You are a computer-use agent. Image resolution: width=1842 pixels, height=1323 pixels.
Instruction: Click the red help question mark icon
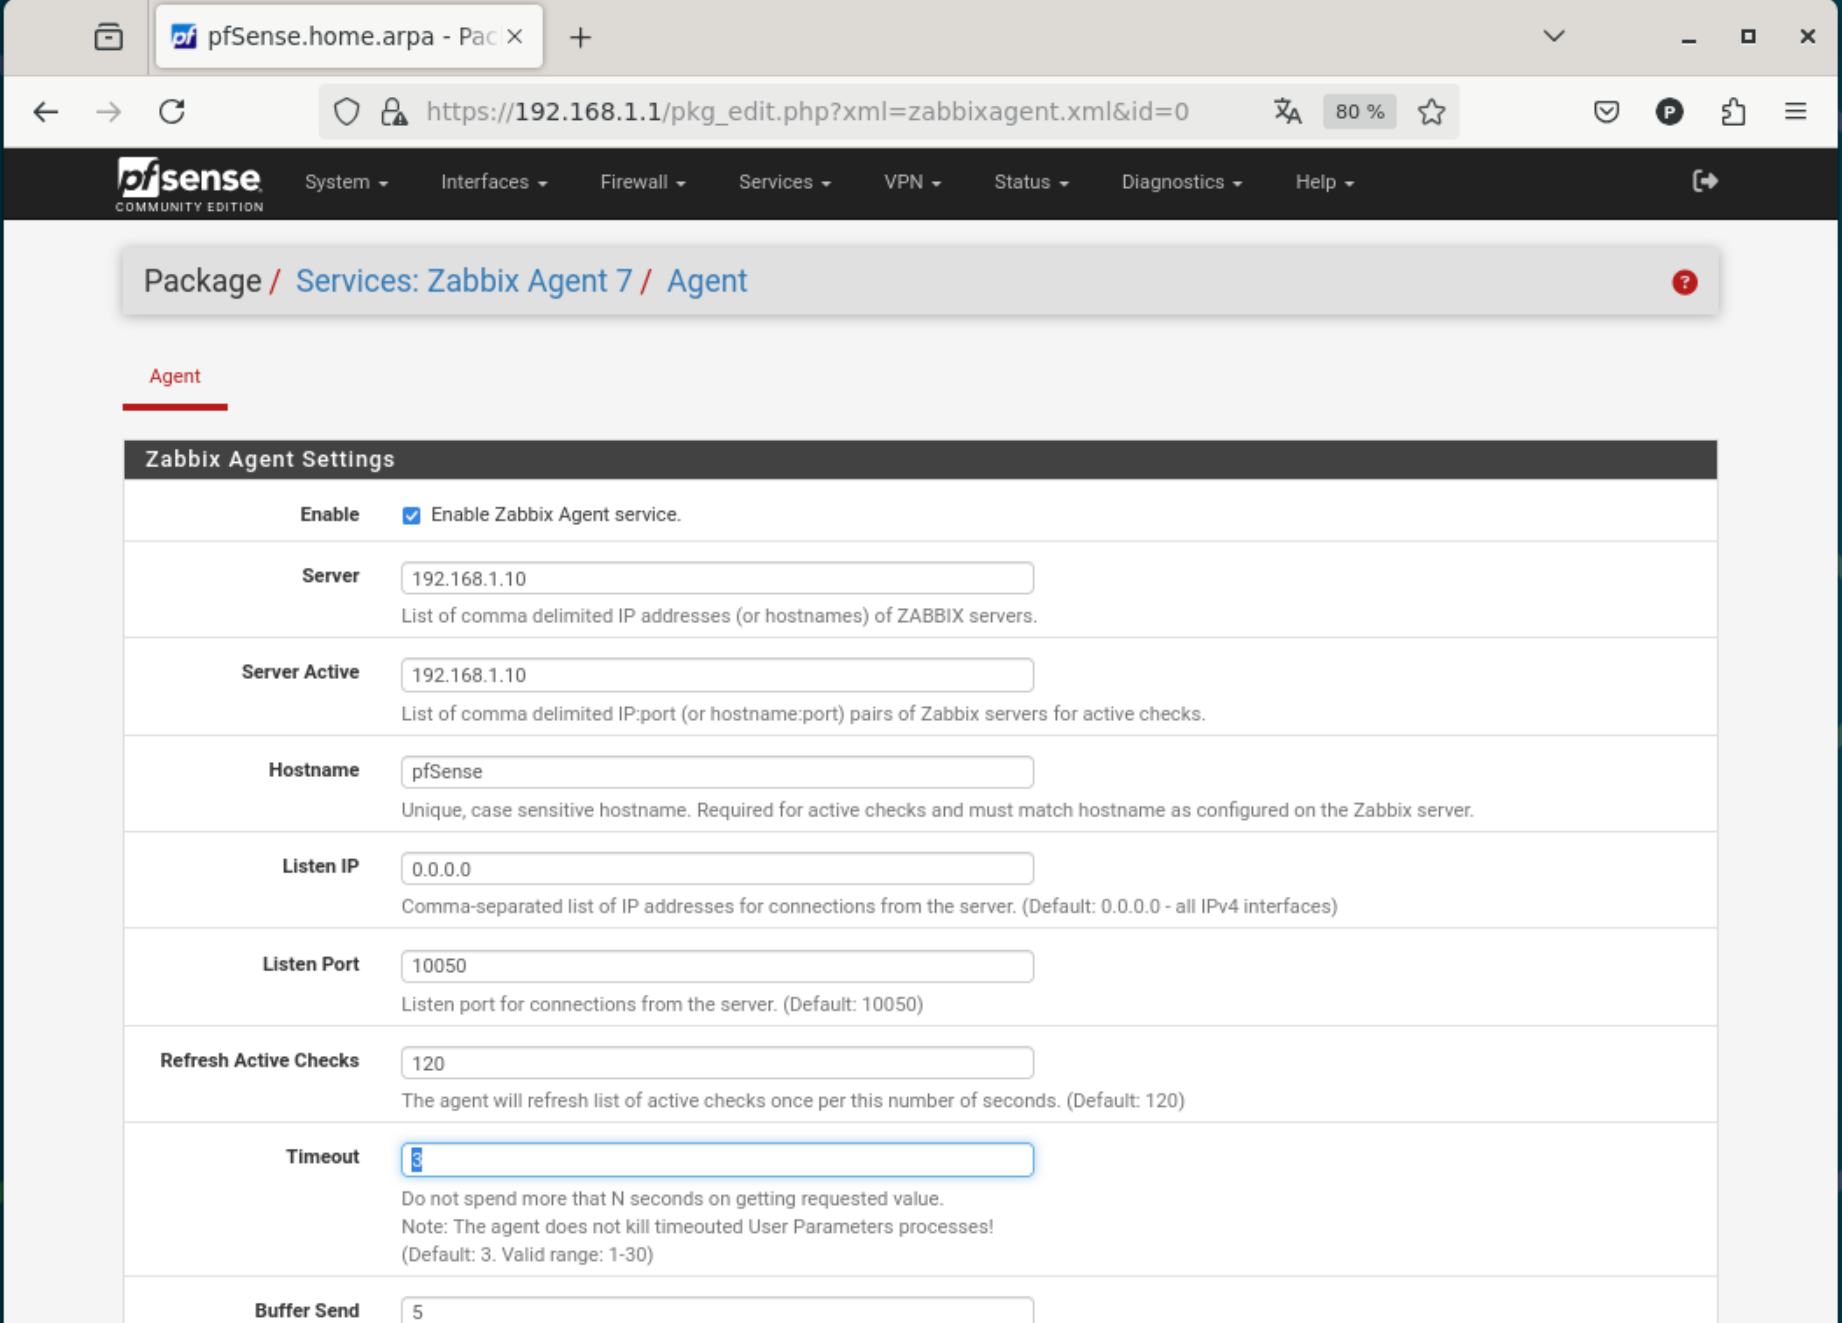coord(1684,282)
